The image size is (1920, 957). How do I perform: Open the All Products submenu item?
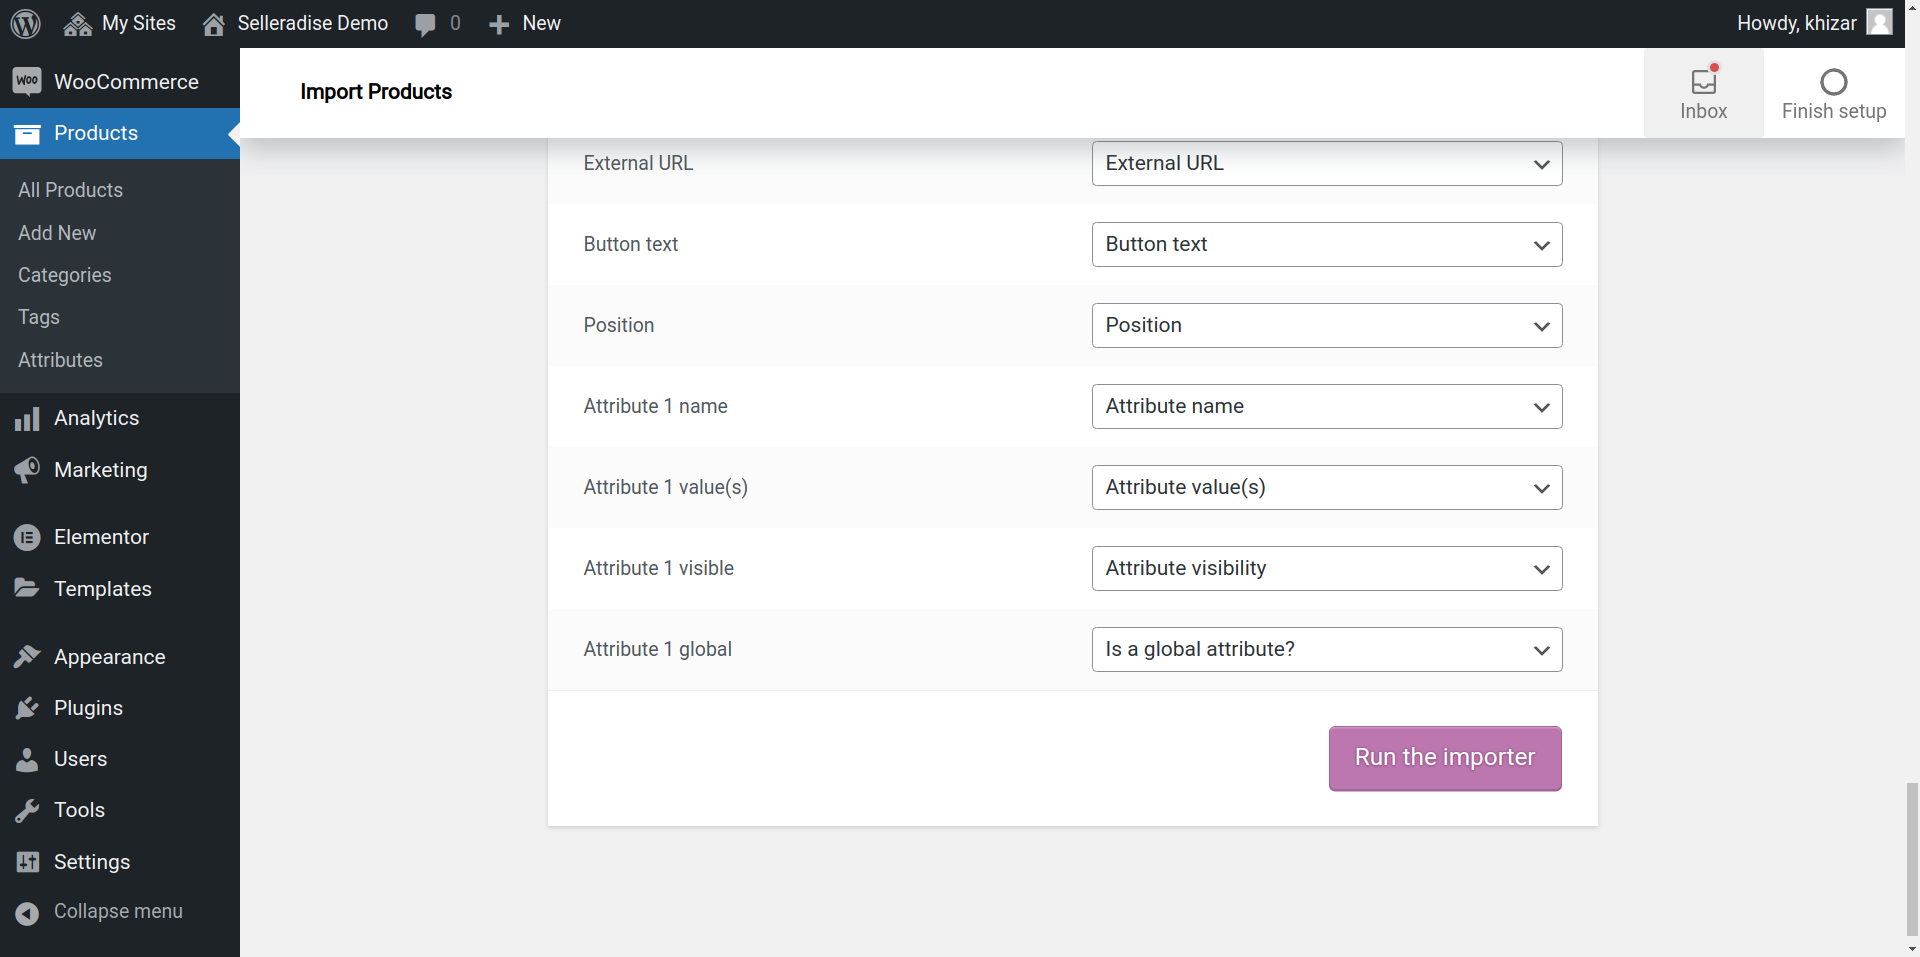pyautogui.click(x=70, y=190)
